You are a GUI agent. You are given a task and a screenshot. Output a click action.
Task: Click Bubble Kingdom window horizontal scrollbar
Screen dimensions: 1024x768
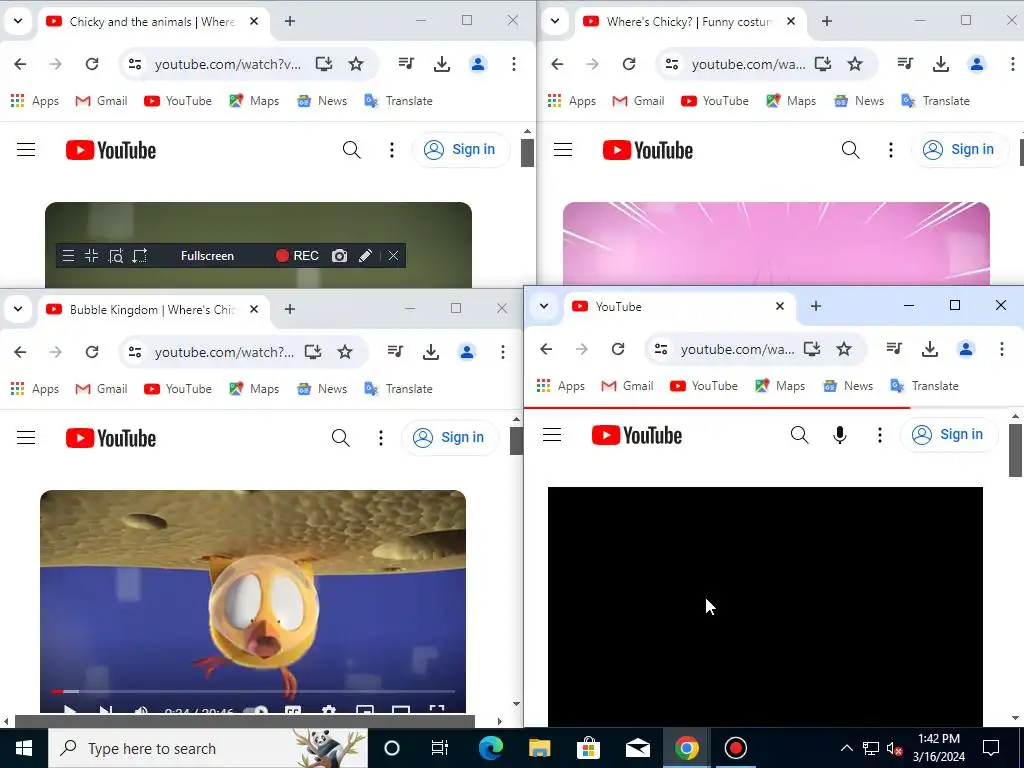point(245,722)
